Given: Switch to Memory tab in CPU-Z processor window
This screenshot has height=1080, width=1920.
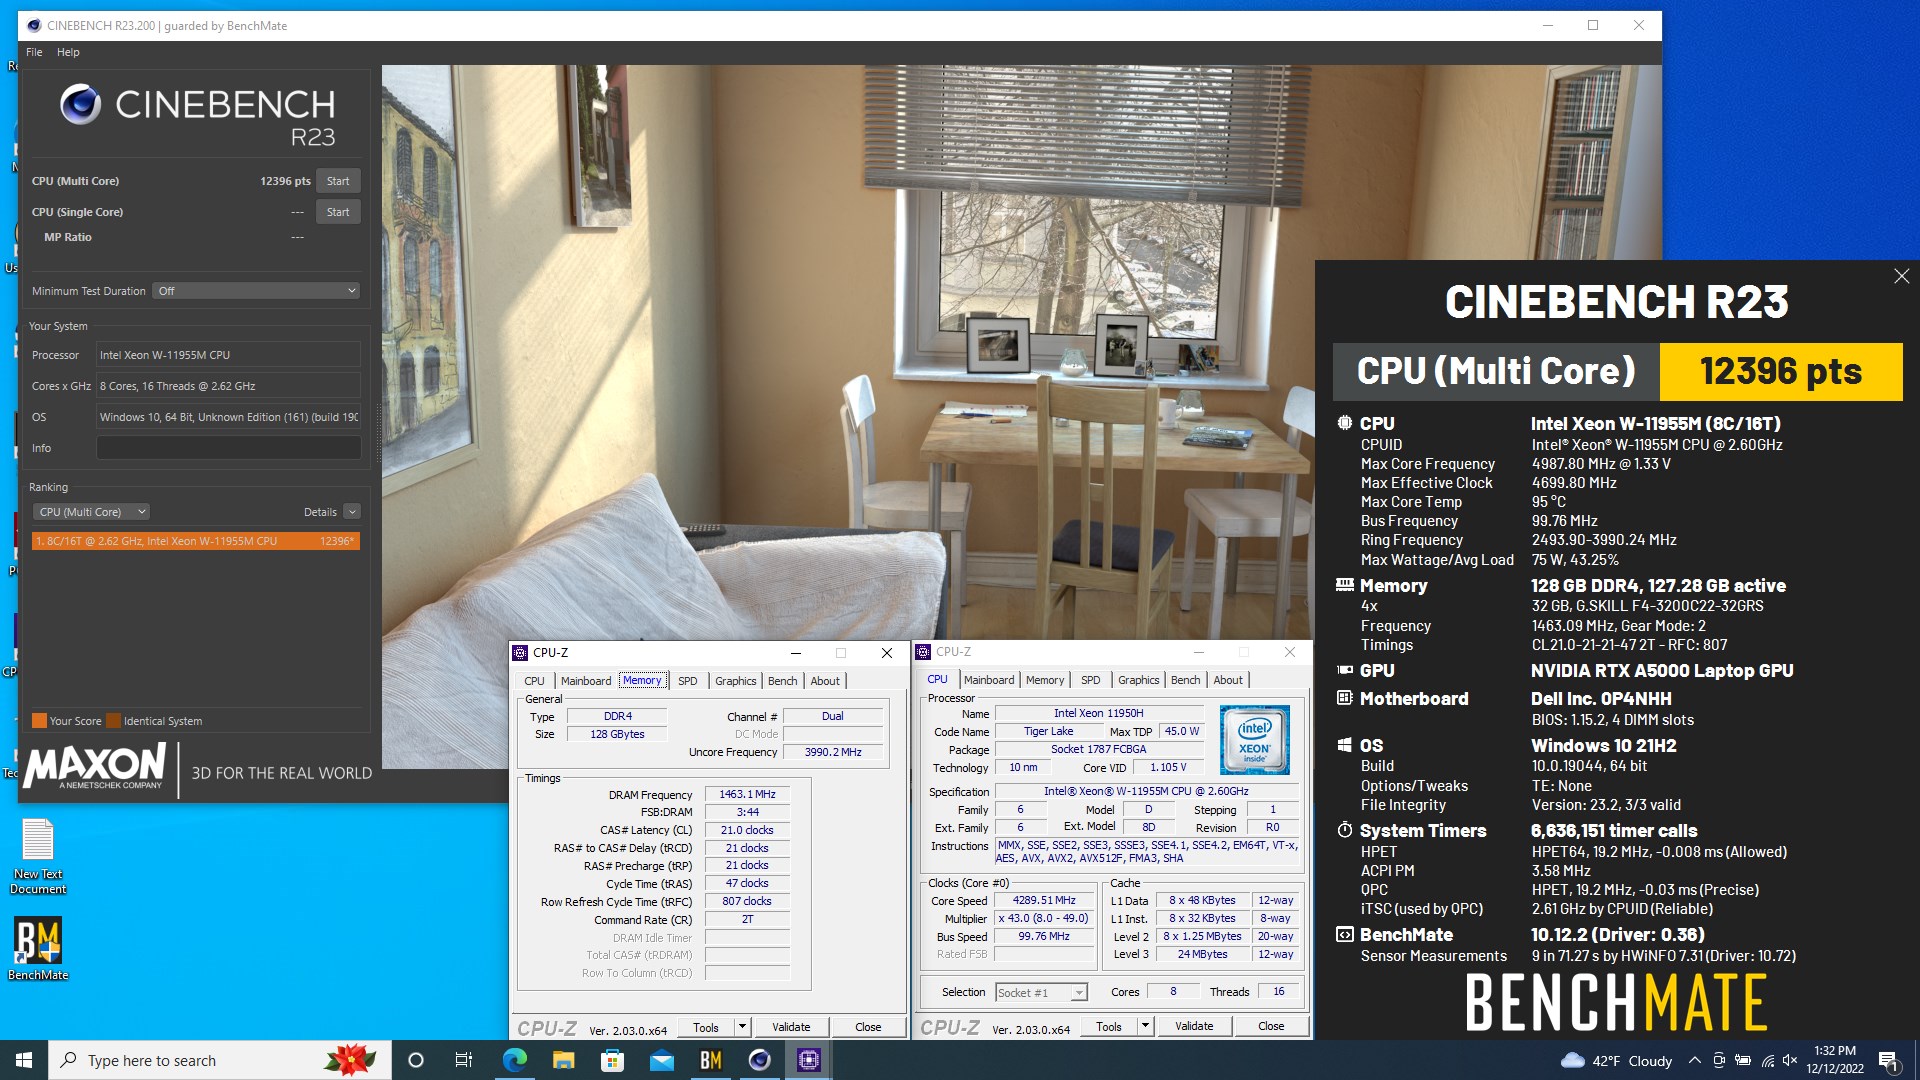Looking at the screenshot, I should click(x=1045, y=680).
